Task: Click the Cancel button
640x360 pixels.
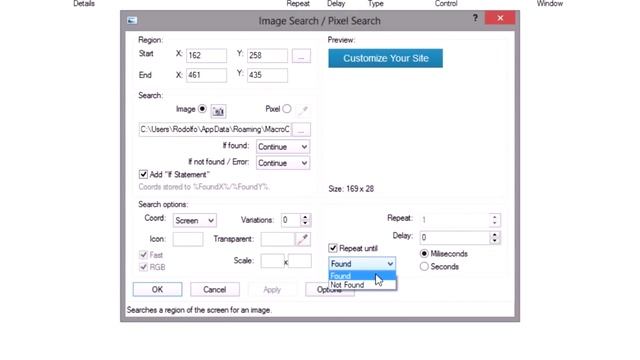Action: [x=215, y=289]
